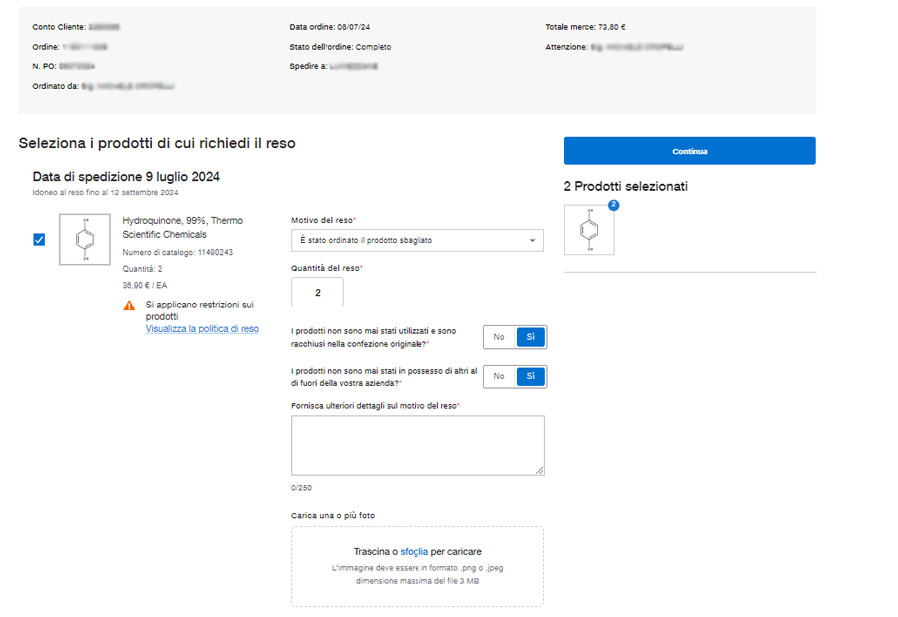Click the selected product thumbnail under Prodotti selezionati
Image resolution: width=898 pixels, height=617 pixels.
coord(589,230)
